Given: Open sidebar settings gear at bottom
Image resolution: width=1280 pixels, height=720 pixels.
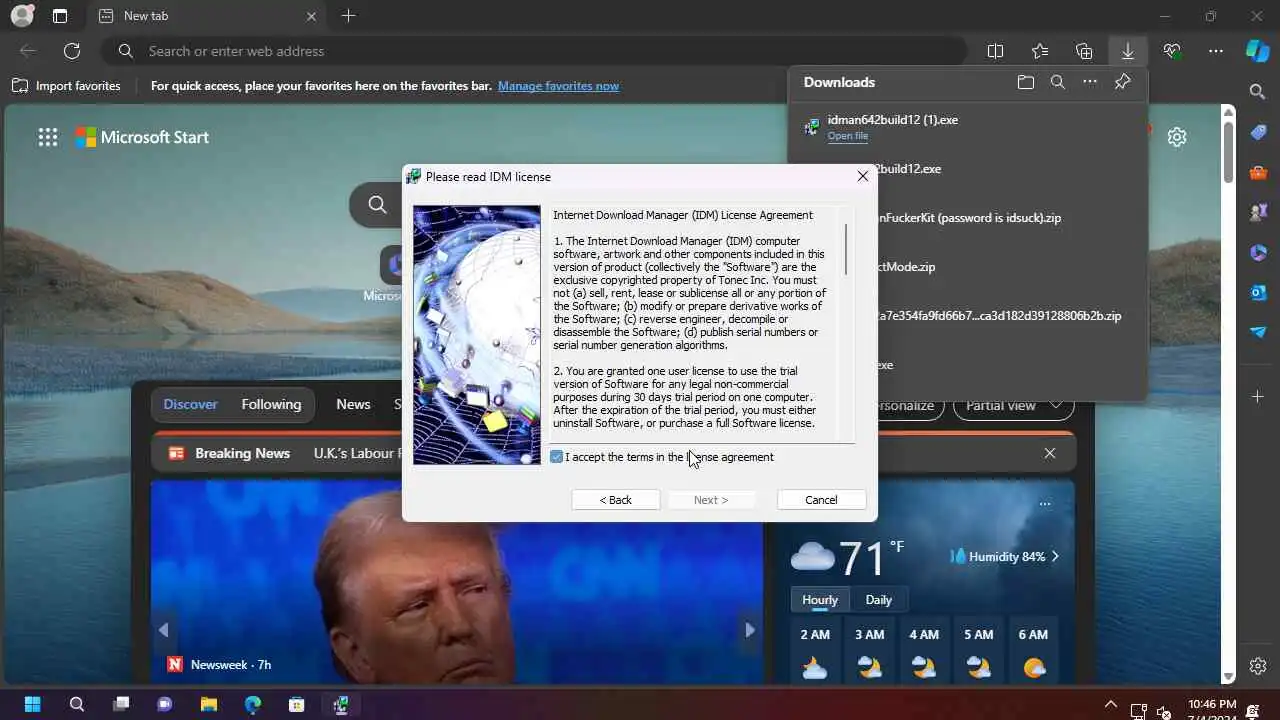Looking at the screenshot, I should [1258, 666].
